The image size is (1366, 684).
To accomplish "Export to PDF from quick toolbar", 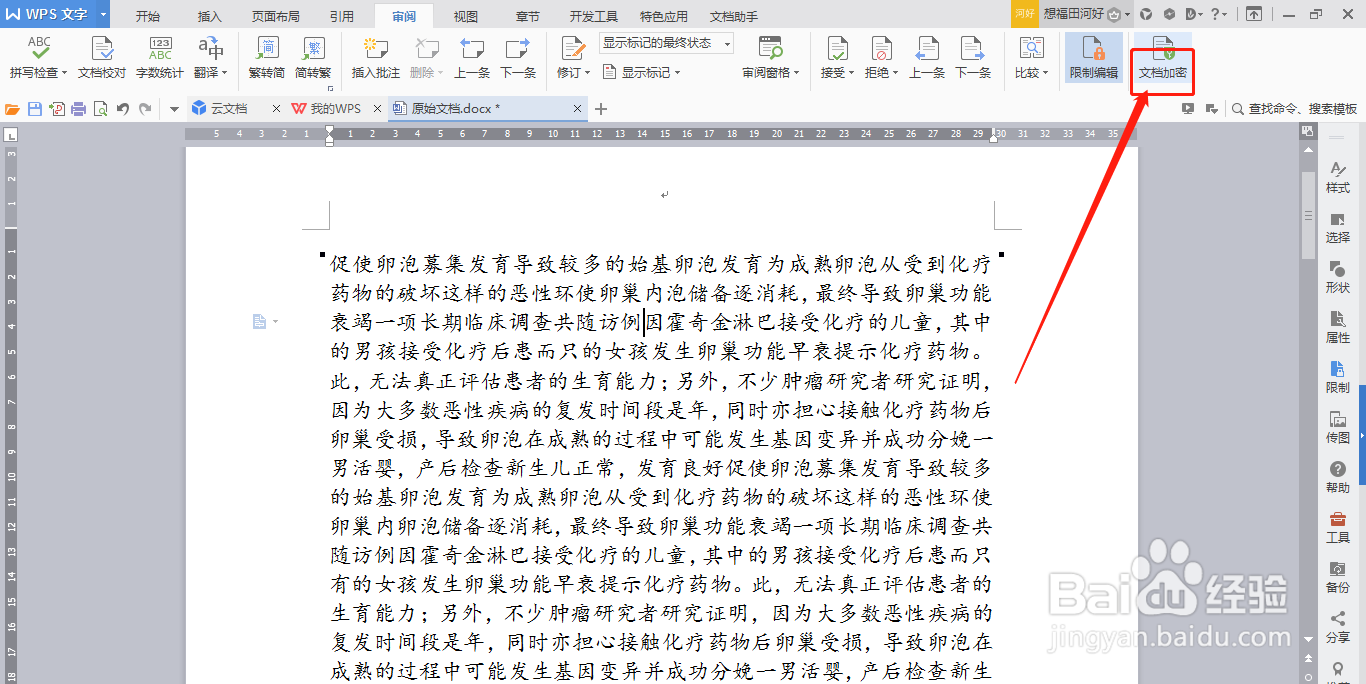I will [57, 109].
